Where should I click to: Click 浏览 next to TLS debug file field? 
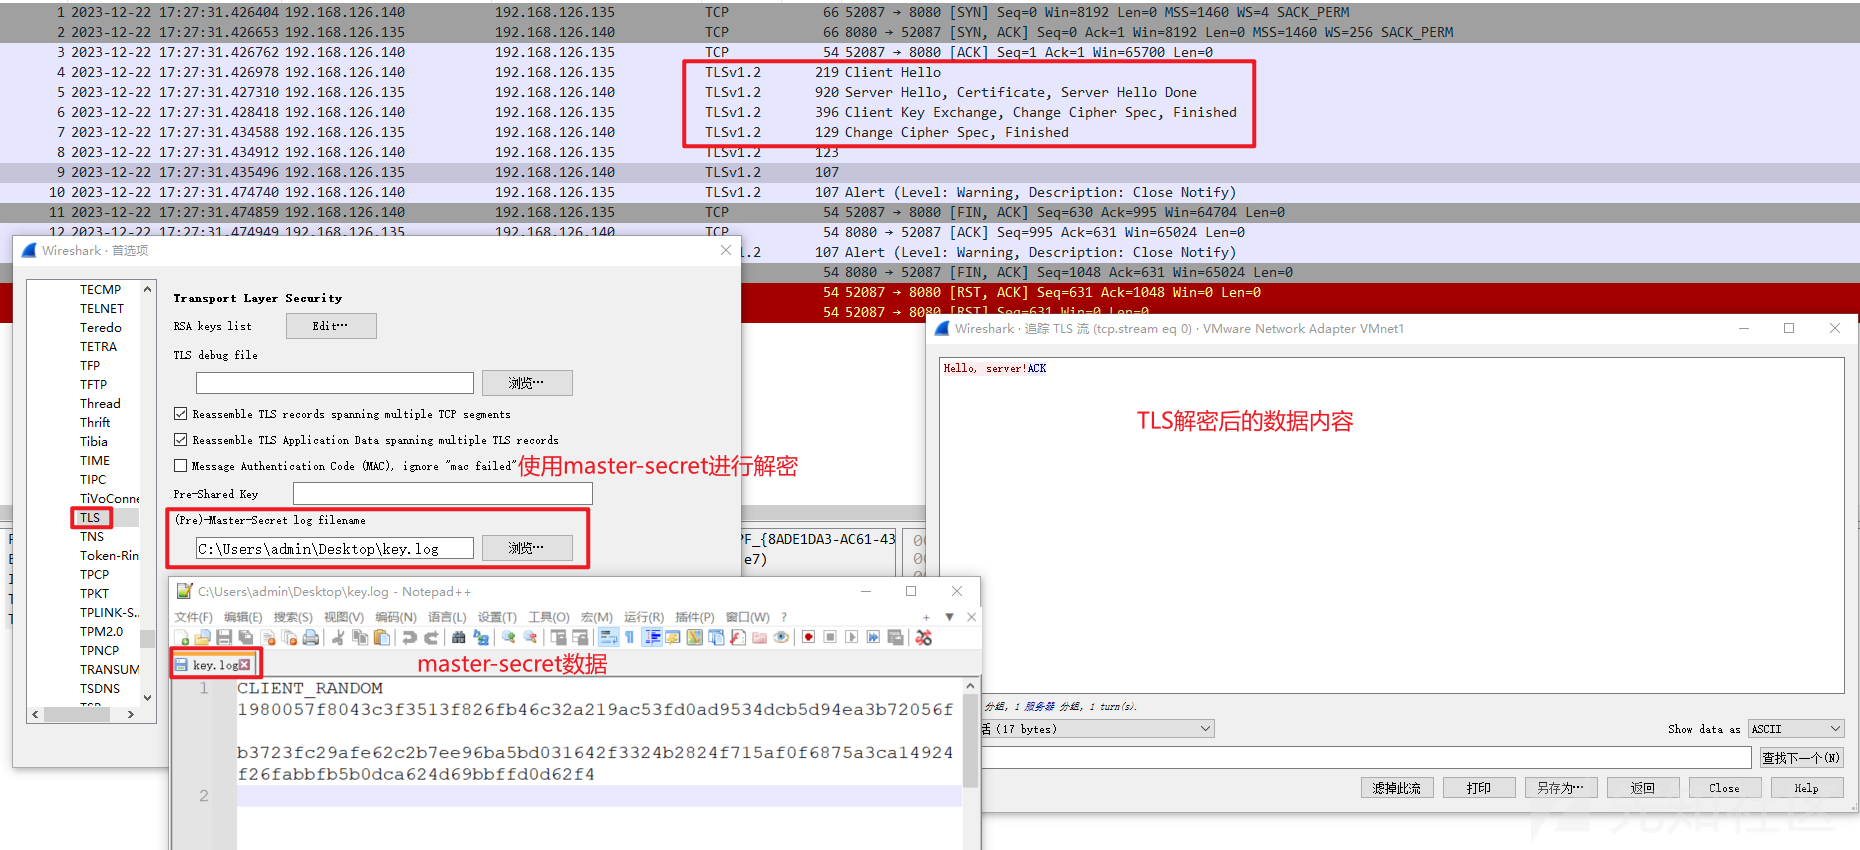point(527,383)
